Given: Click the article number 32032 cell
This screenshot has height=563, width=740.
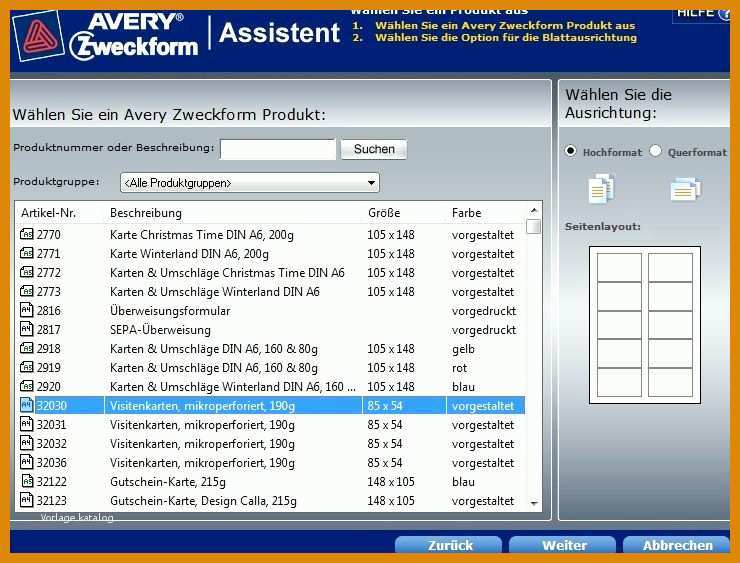Looking at the screenshot, I should coord(51,444).
